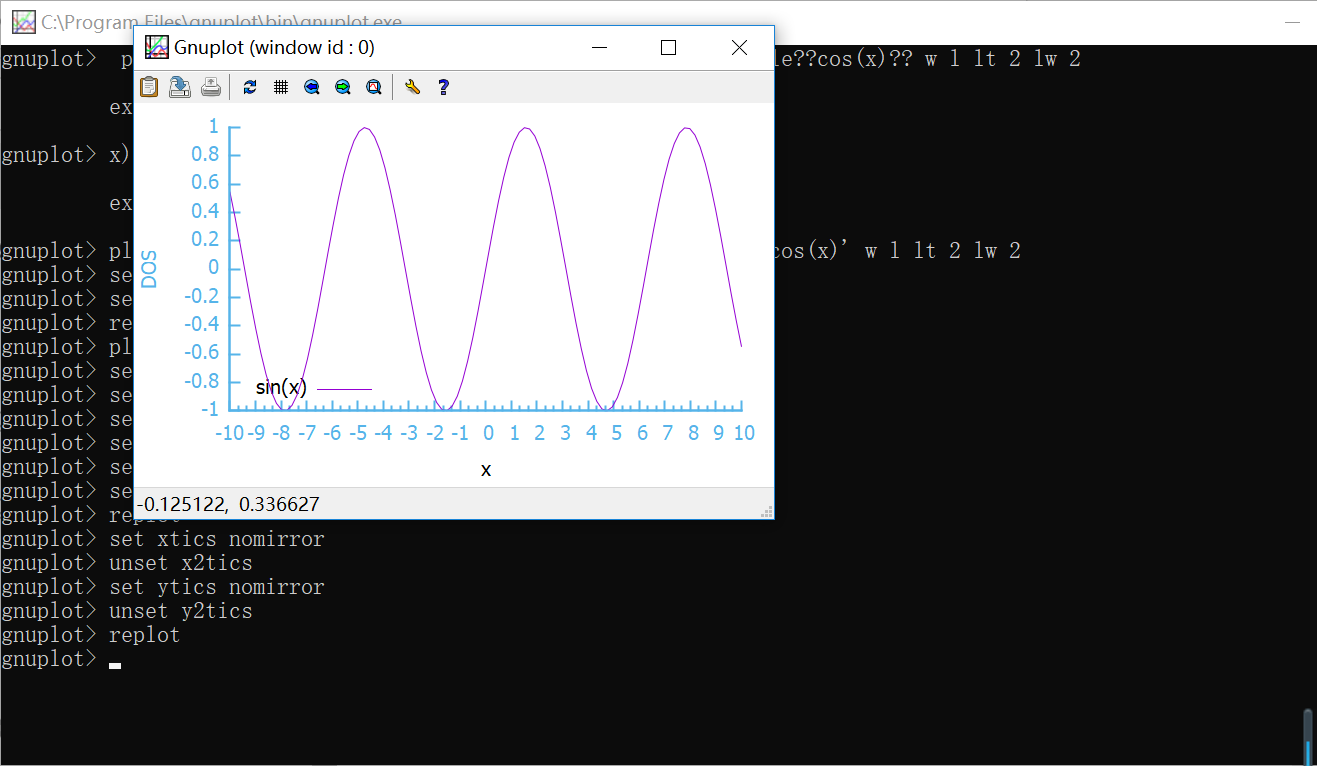Autoscale the plot with magnifier icon

(374, 87)
